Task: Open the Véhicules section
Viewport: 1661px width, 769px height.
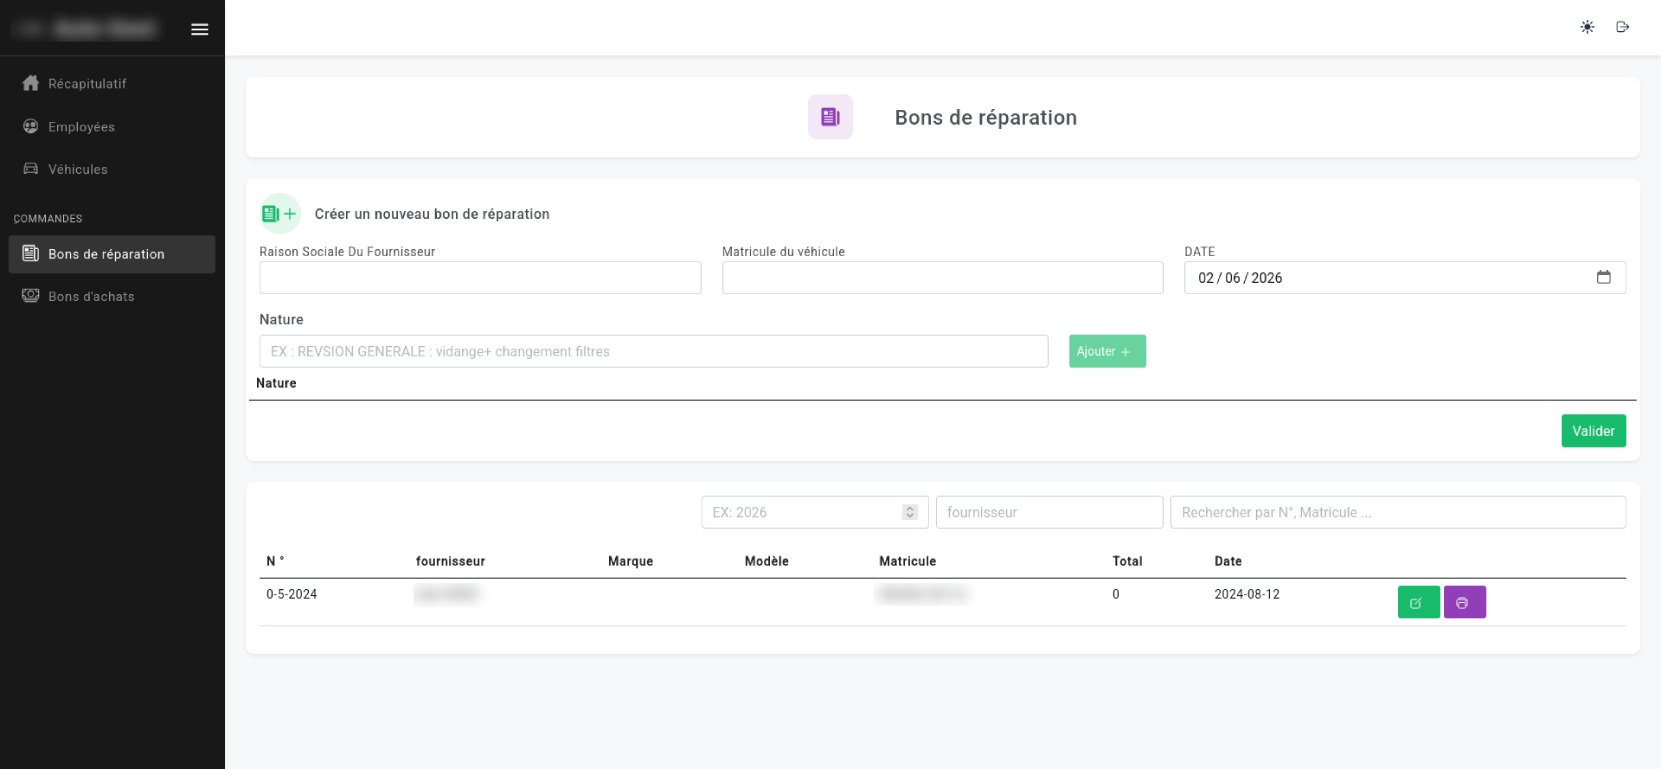Action: pos(78,170)
